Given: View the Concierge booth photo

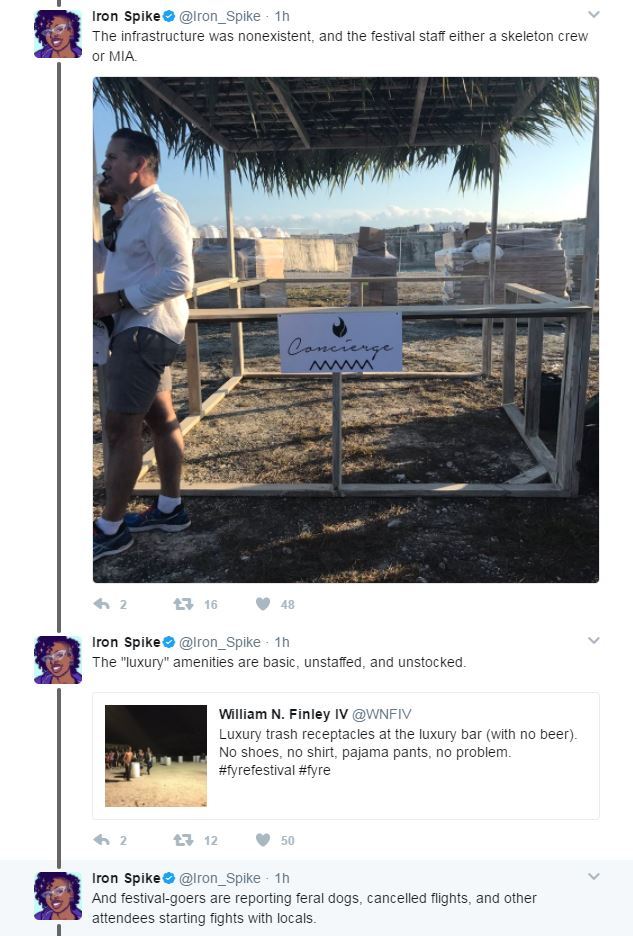Looking at the screenshot, I should (346, 330).
